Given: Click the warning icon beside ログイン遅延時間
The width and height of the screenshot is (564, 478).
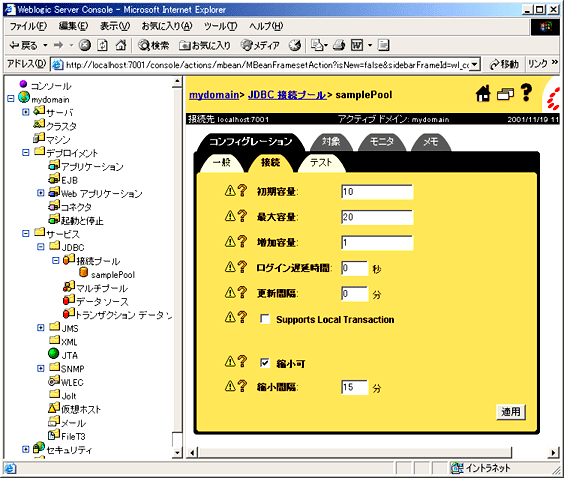Looking at the screenshot, I should coord(230,267).
